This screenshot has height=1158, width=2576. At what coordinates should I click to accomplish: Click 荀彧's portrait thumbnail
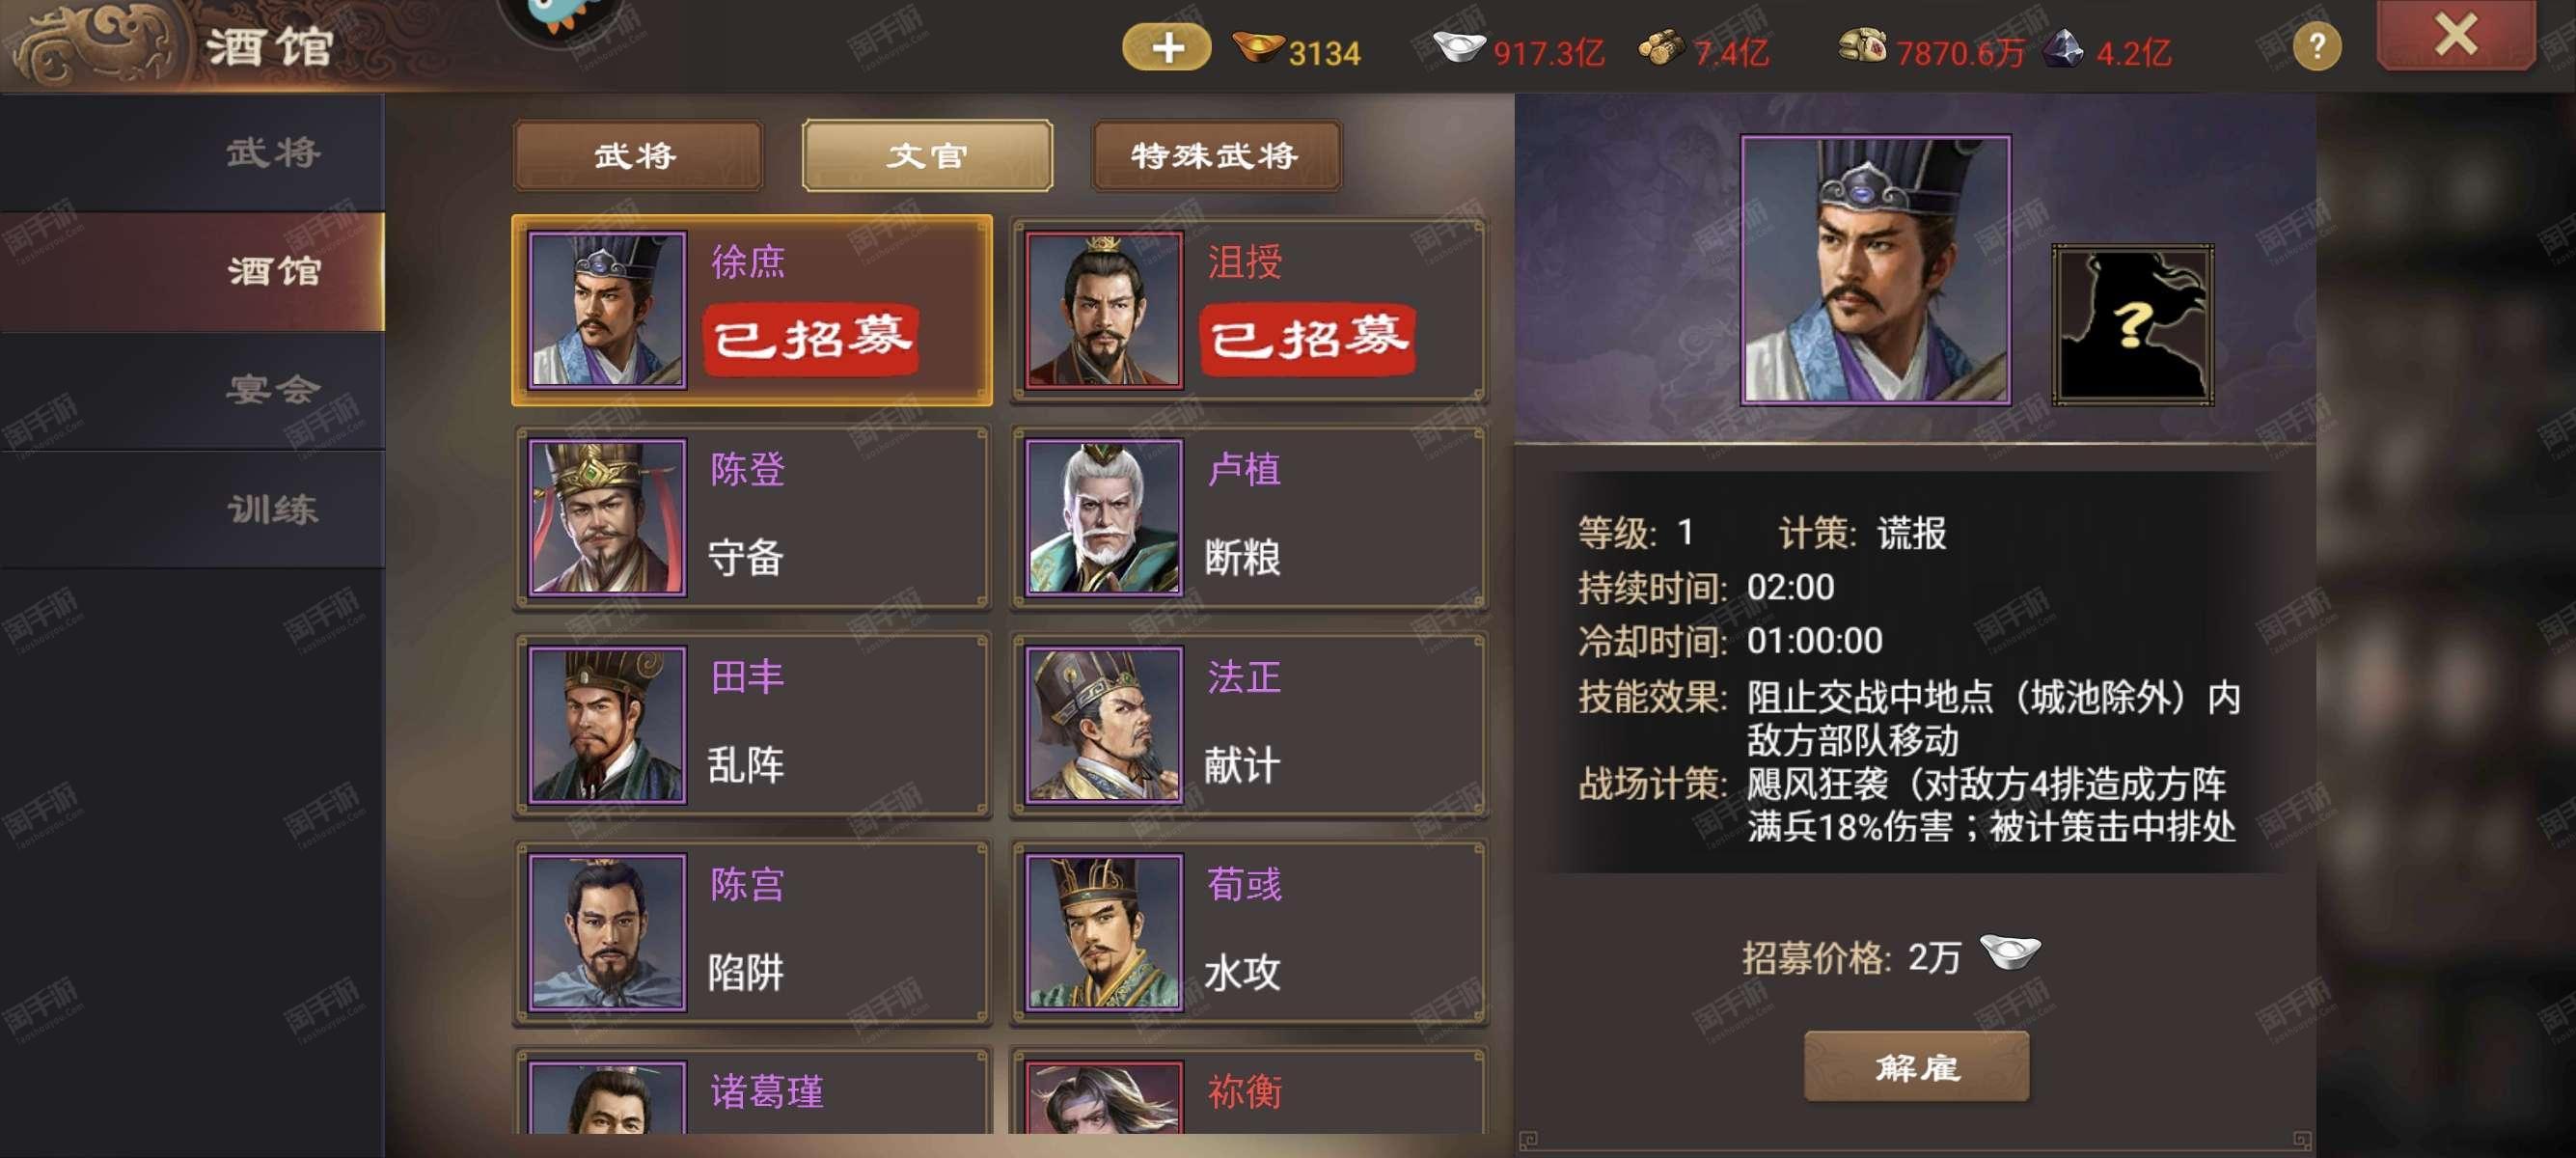click(x=1104, y=932)
